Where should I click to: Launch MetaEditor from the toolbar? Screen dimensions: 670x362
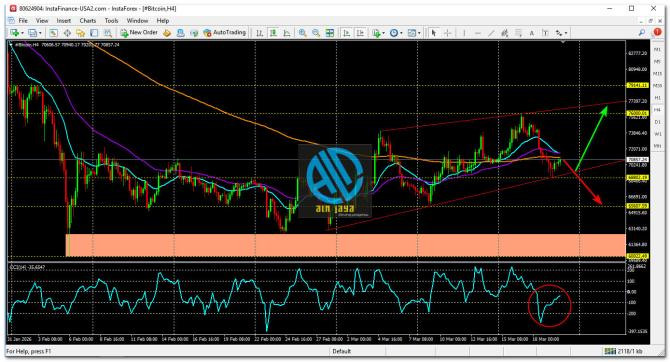coord(167,33)
